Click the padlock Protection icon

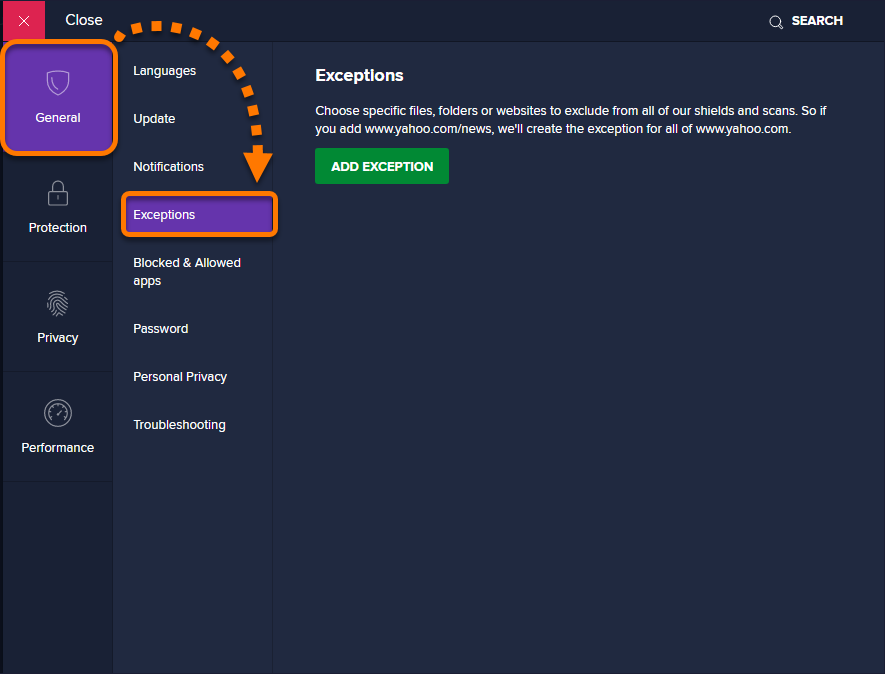(x=58, y=193)
